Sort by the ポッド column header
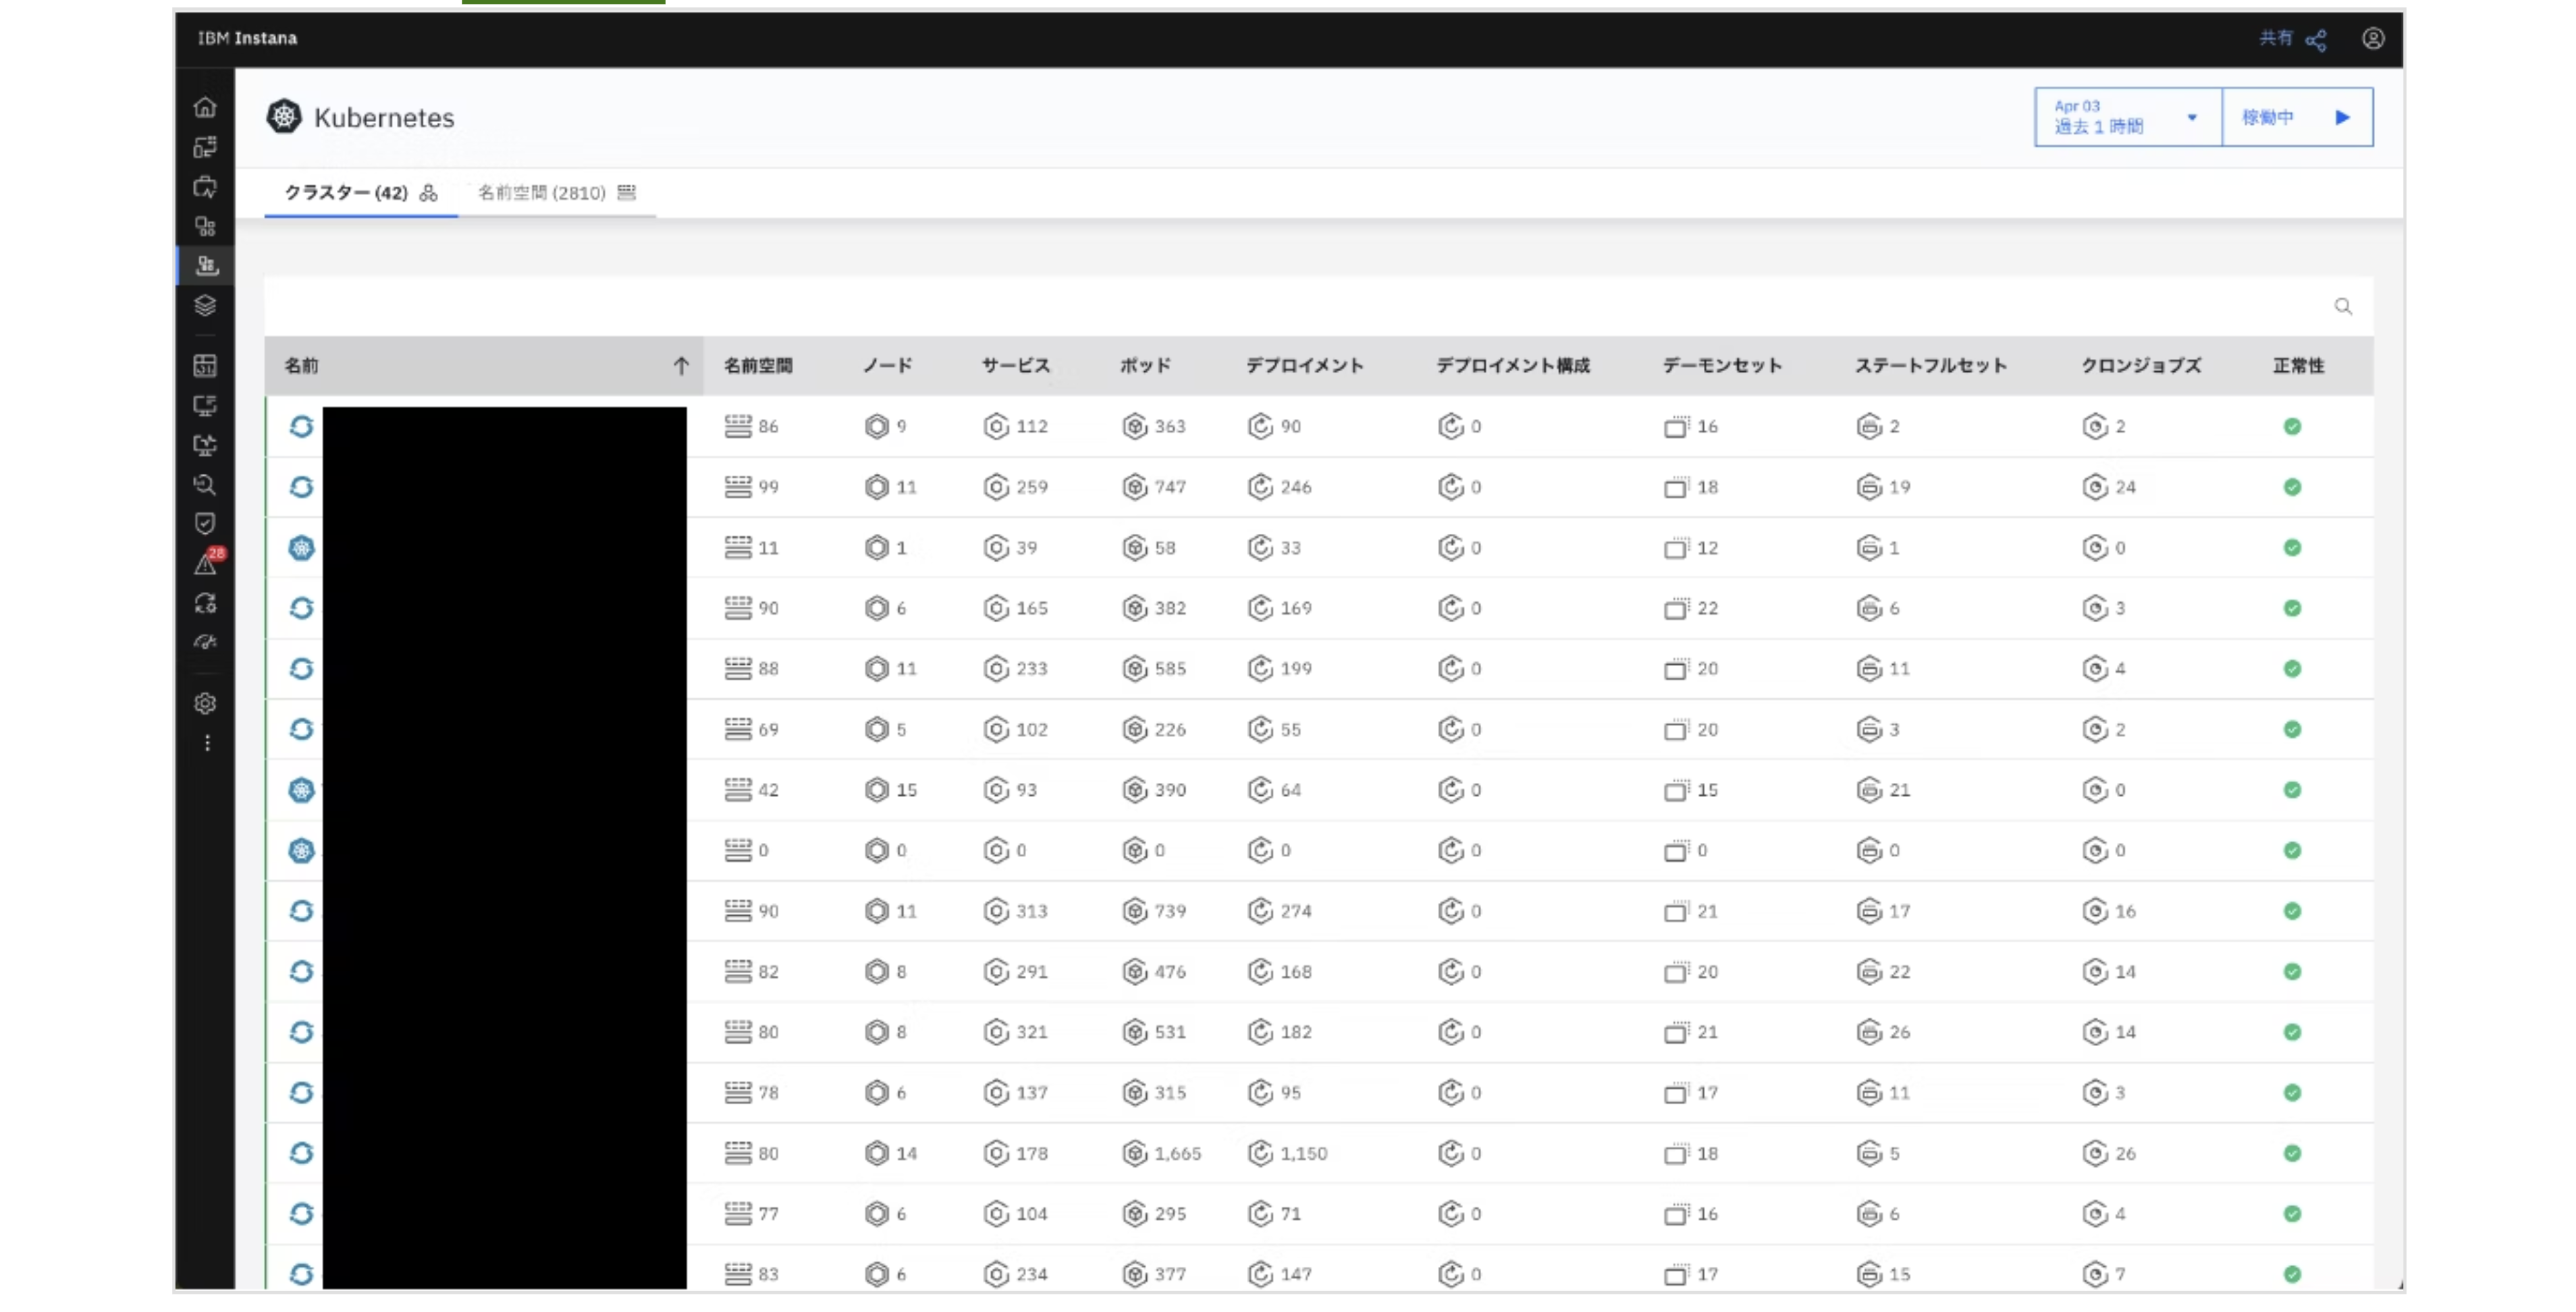This screenshot has width=2576, height=1312. pyautogui.click(x=1145, y=366)
